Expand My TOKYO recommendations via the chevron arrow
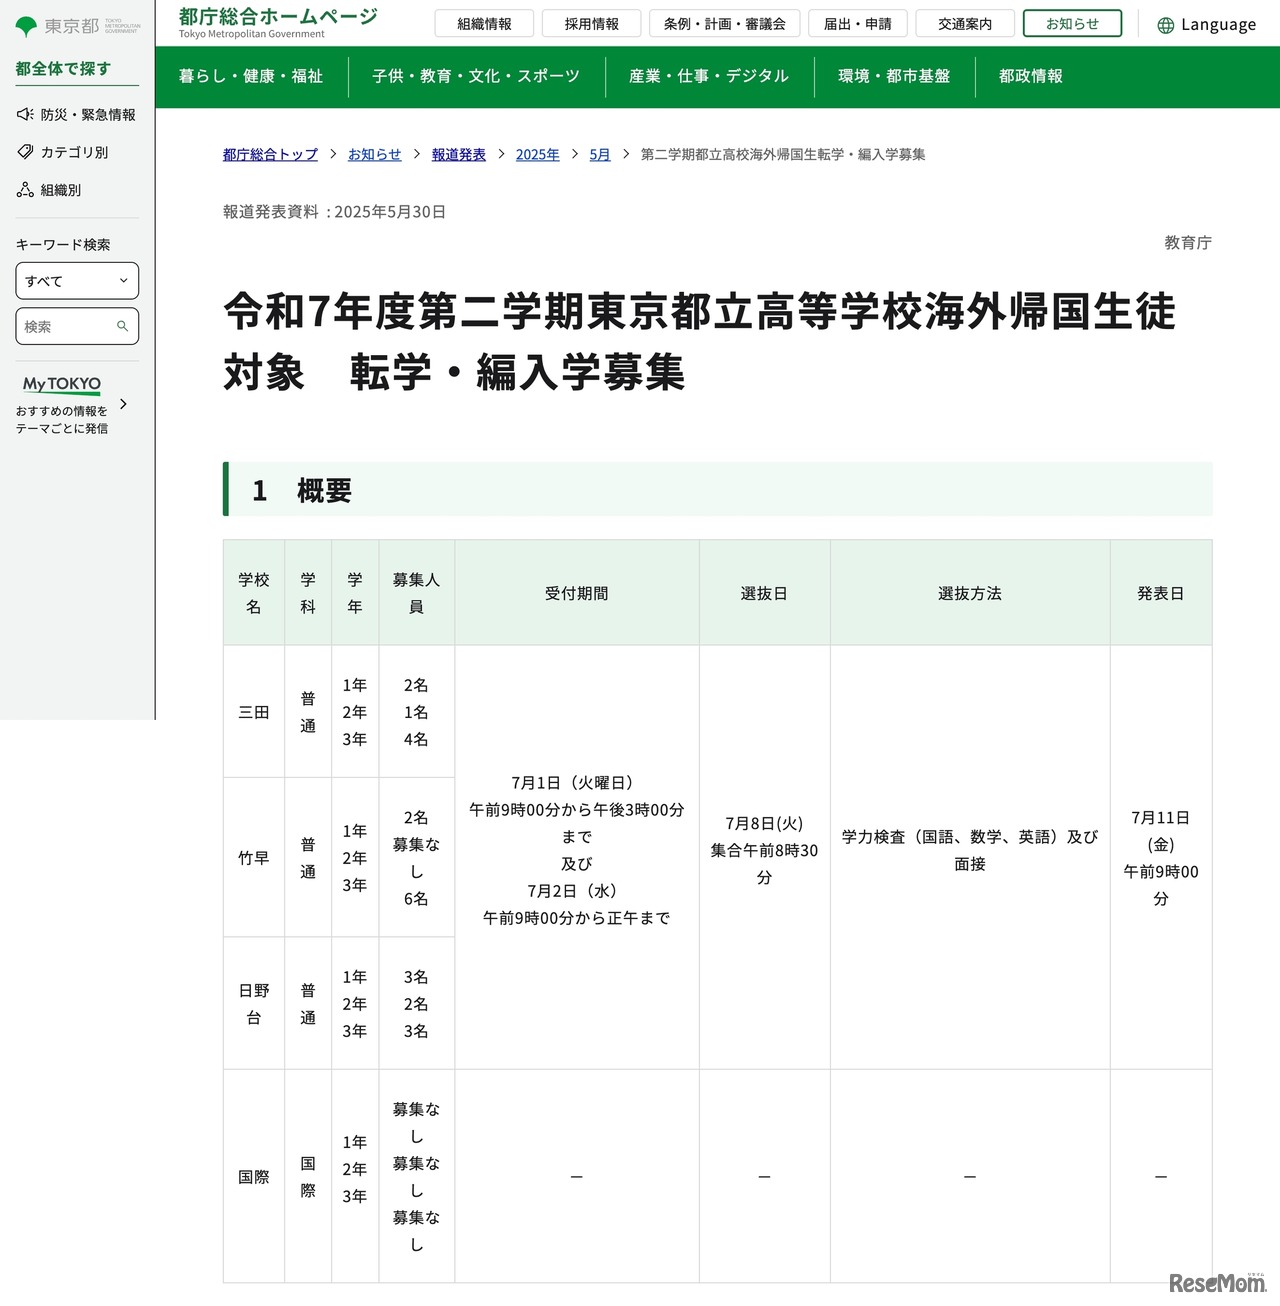 coord(123,404)
